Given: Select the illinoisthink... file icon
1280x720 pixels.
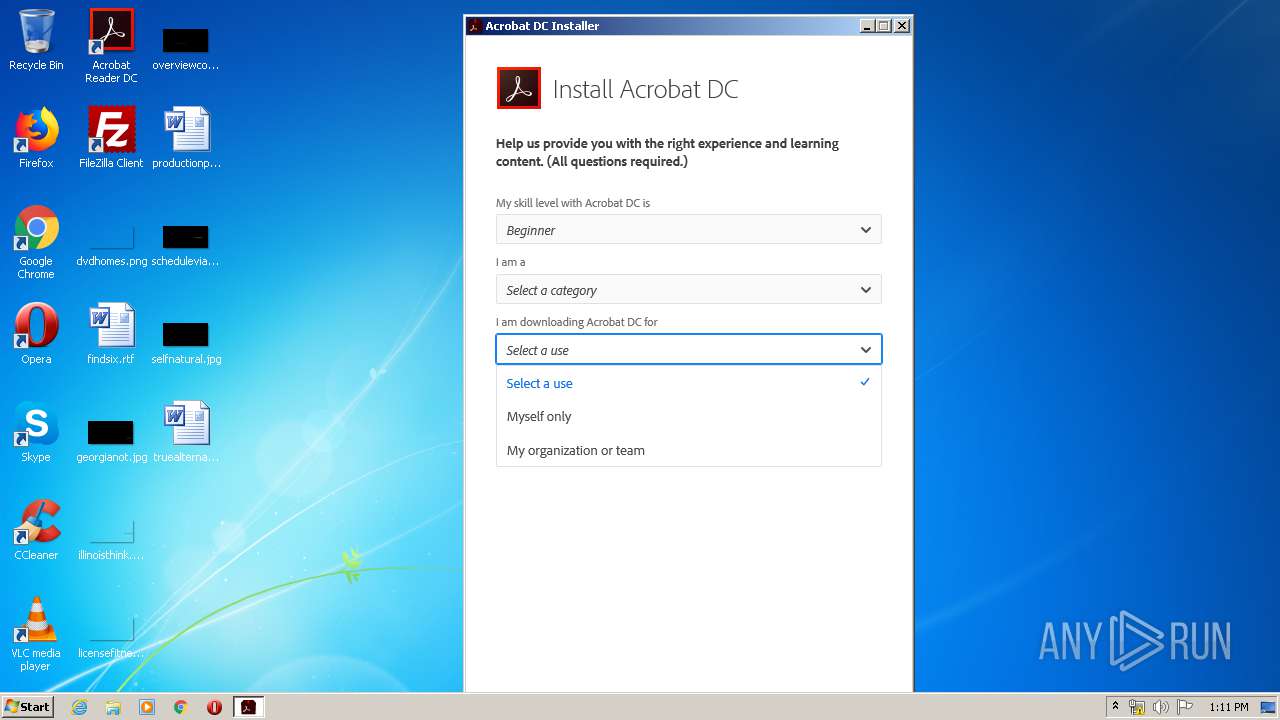Looking at the screenshot, I should 111,540.
